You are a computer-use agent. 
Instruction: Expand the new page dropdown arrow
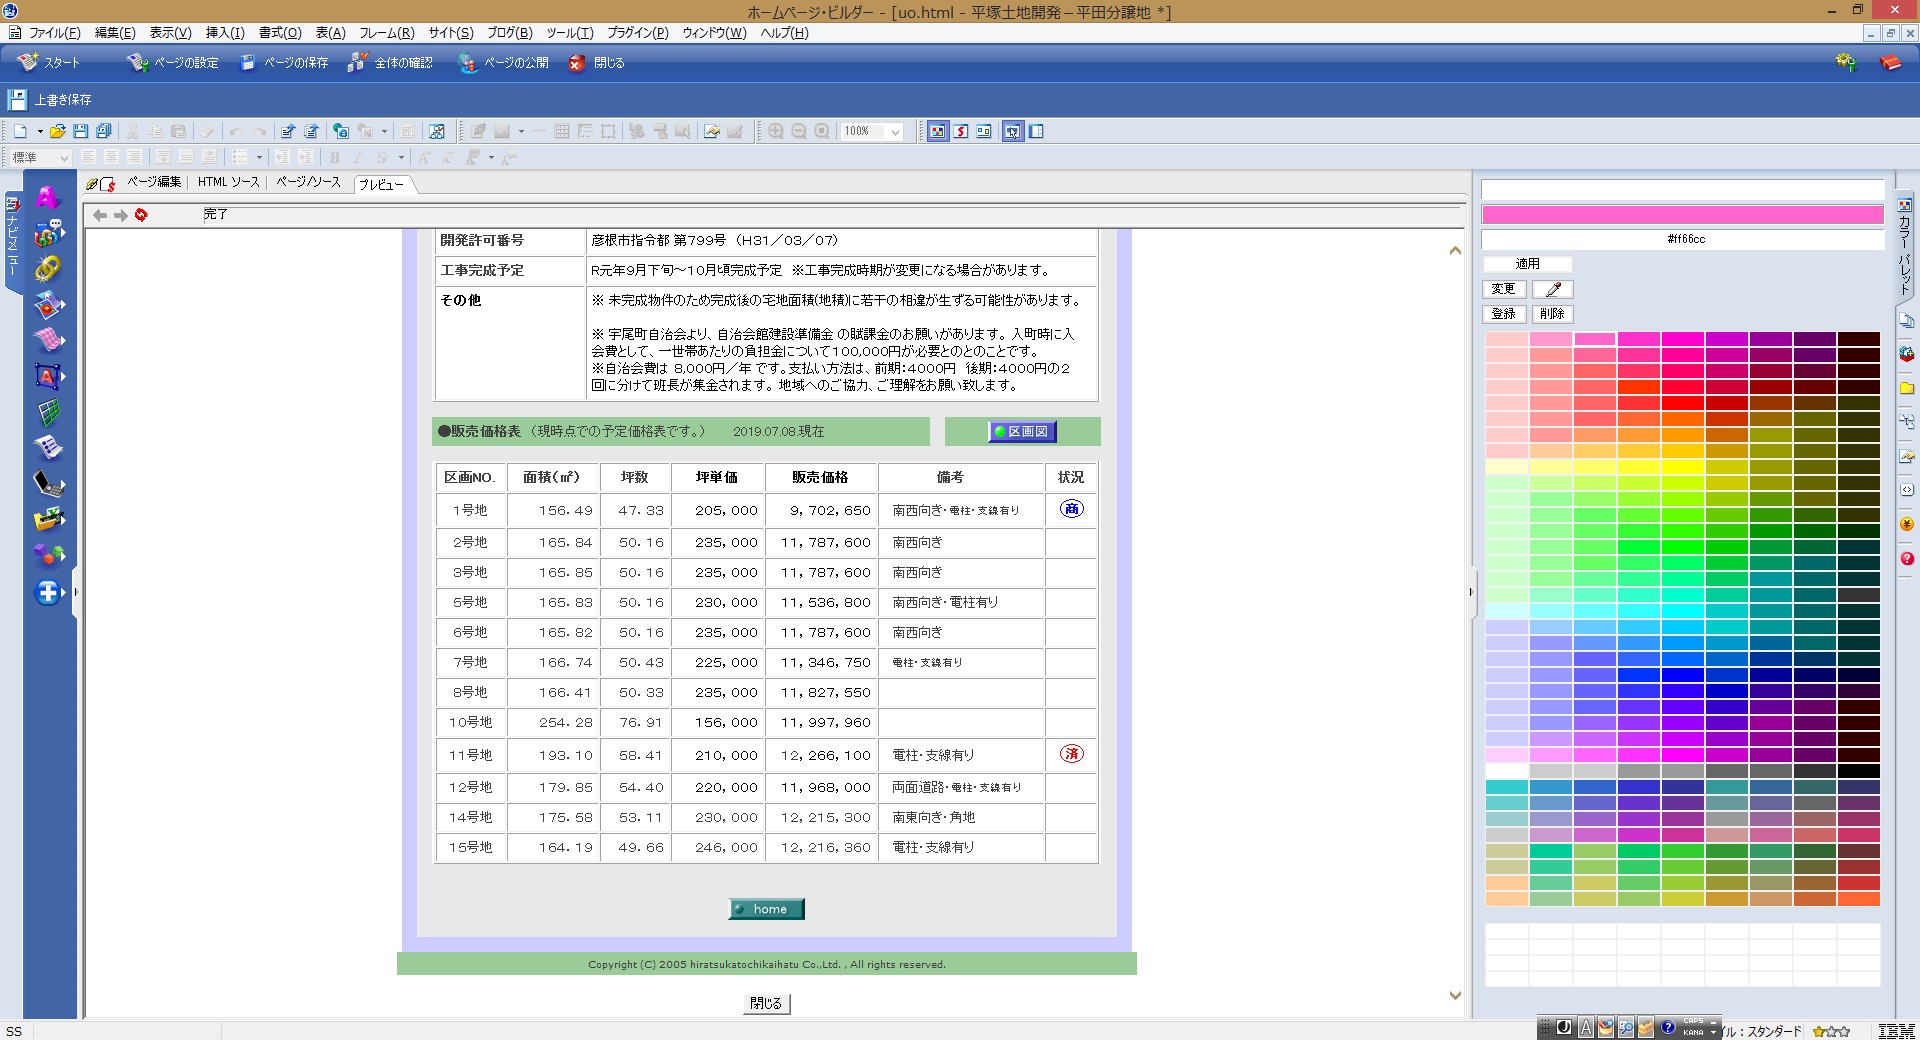pyautogui.click(x=40, y=132)
